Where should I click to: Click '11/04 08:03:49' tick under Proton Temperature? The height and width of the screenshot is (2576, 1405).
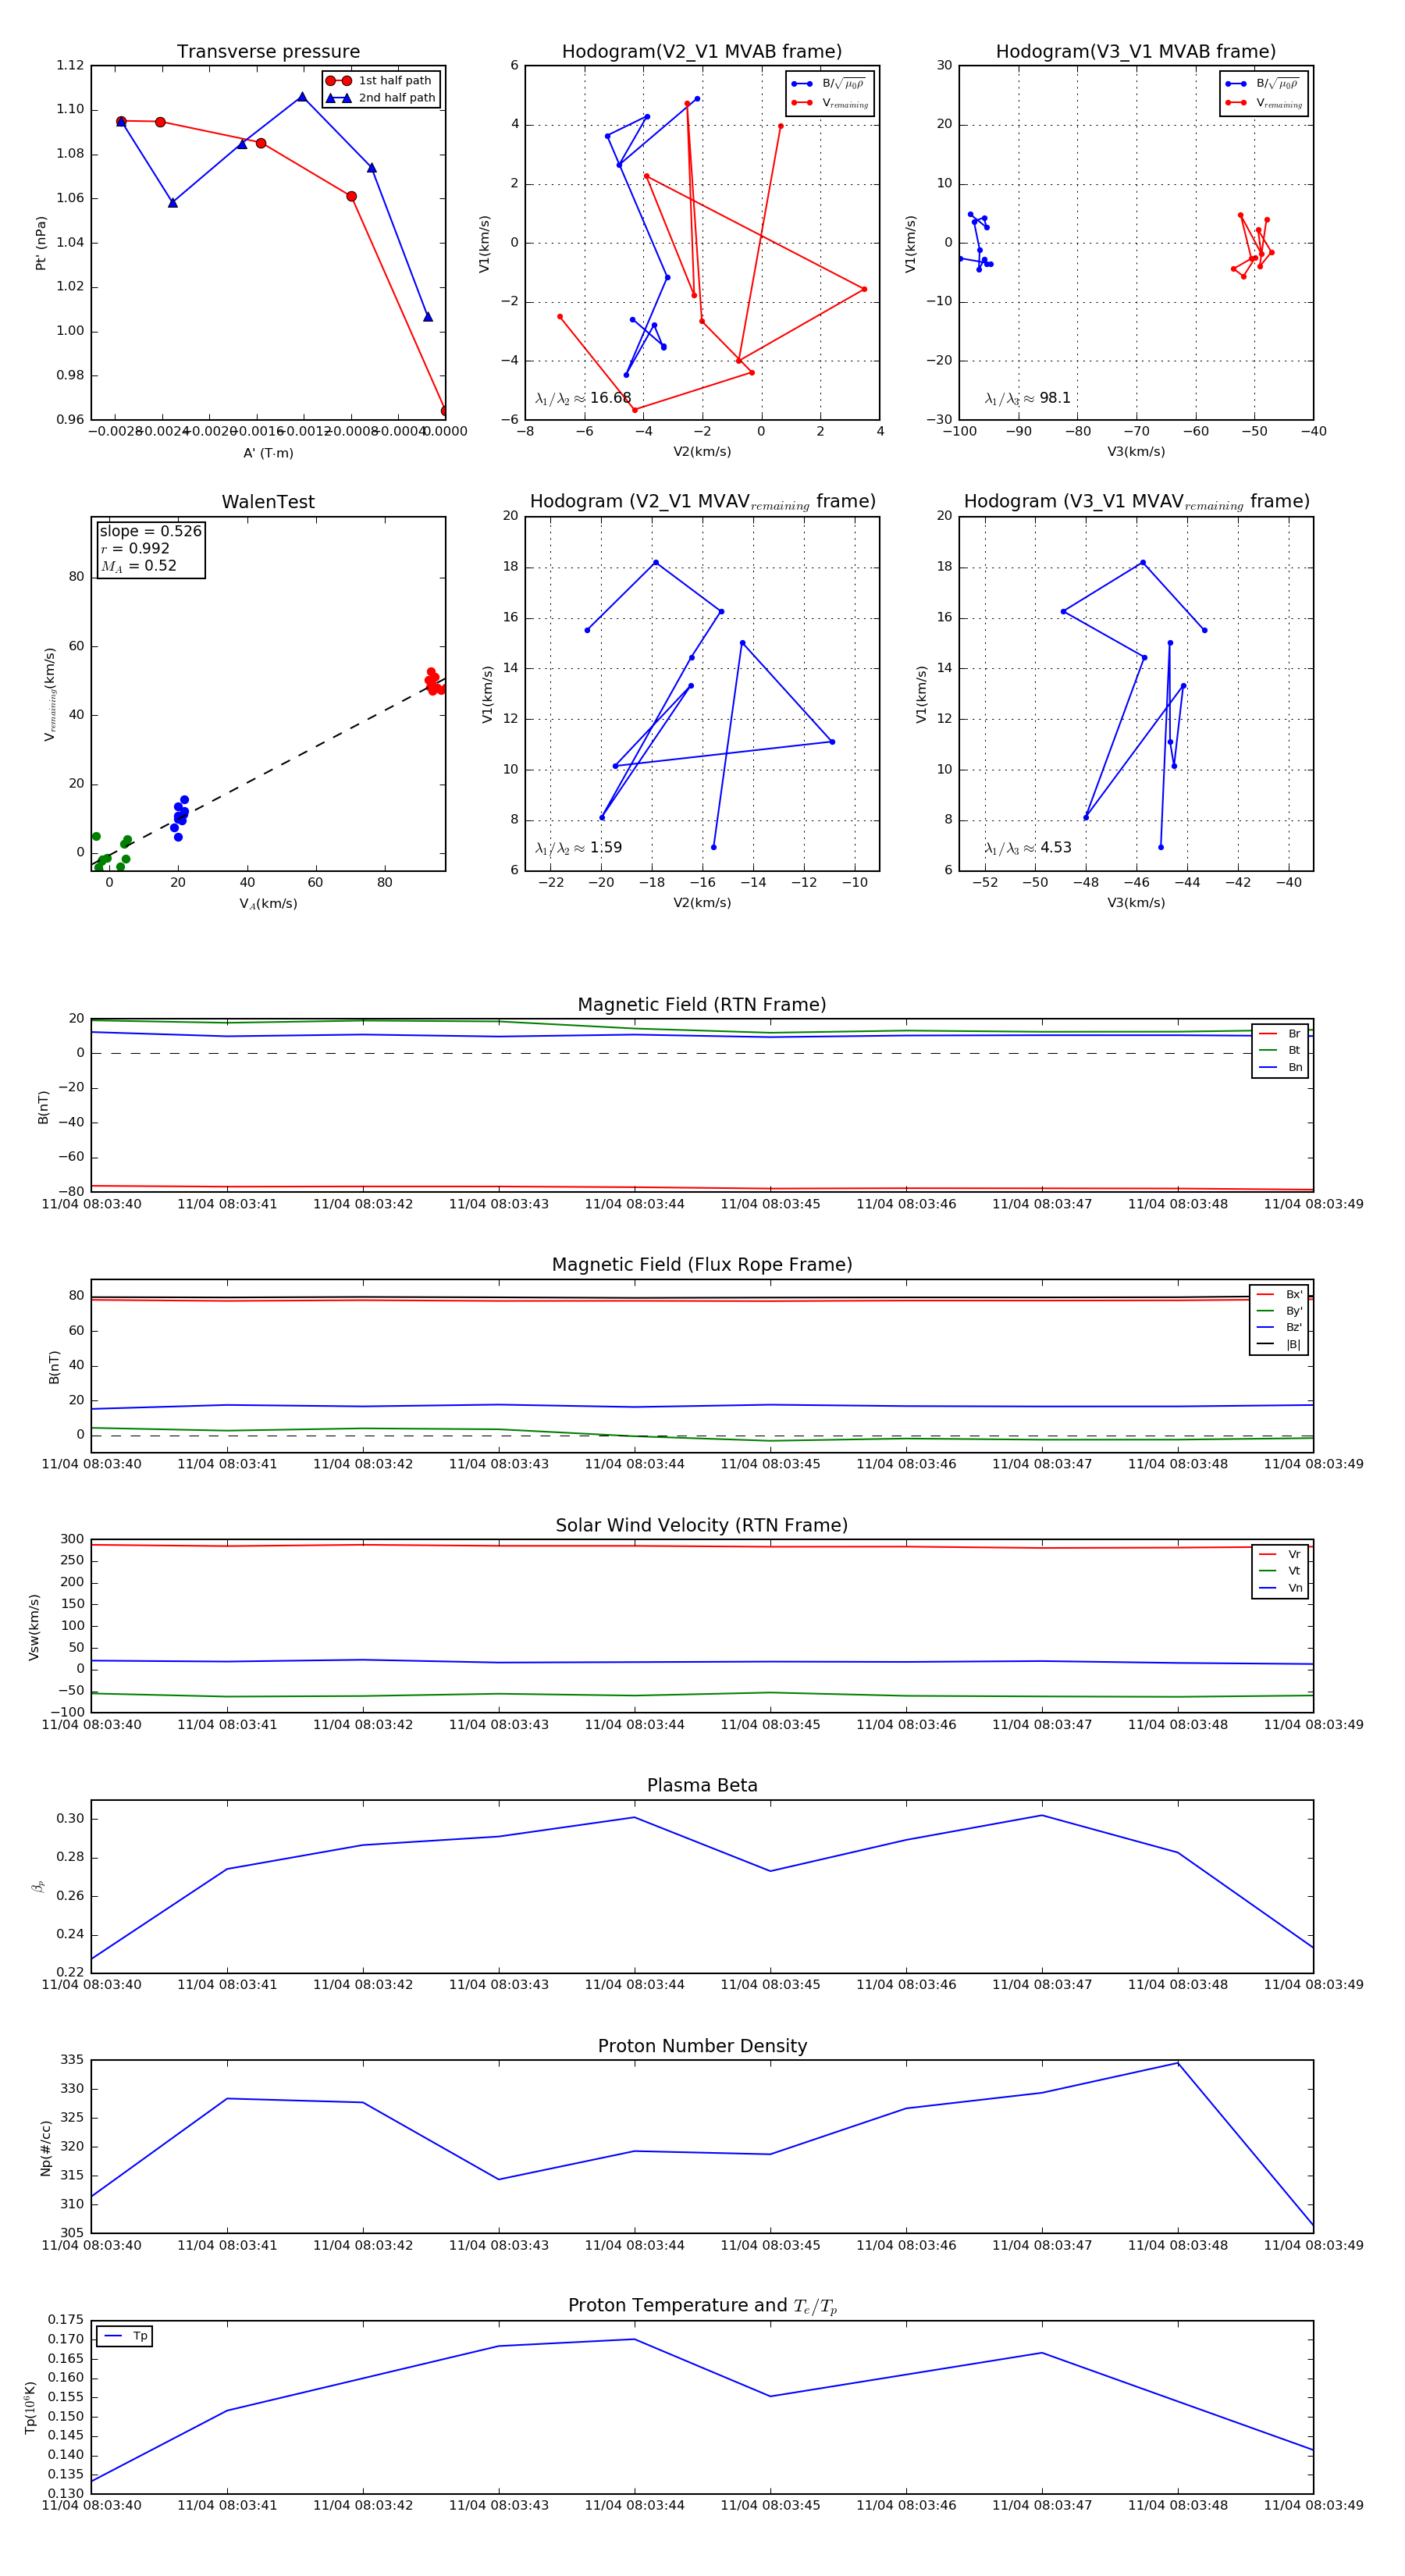pos(1313,2505)
